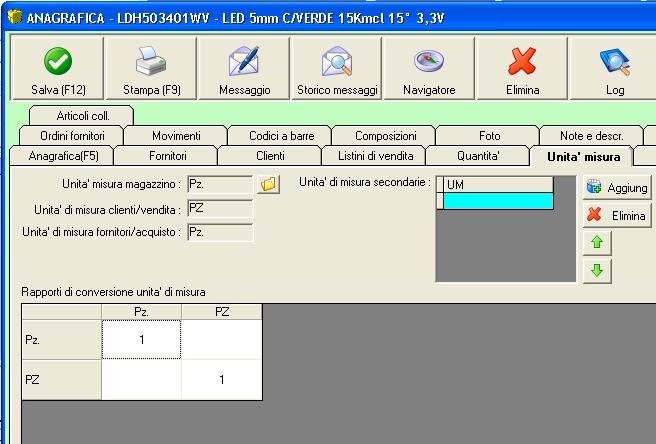Click the green down arrow button
656x444 pixels.
(x=597, y=271)
